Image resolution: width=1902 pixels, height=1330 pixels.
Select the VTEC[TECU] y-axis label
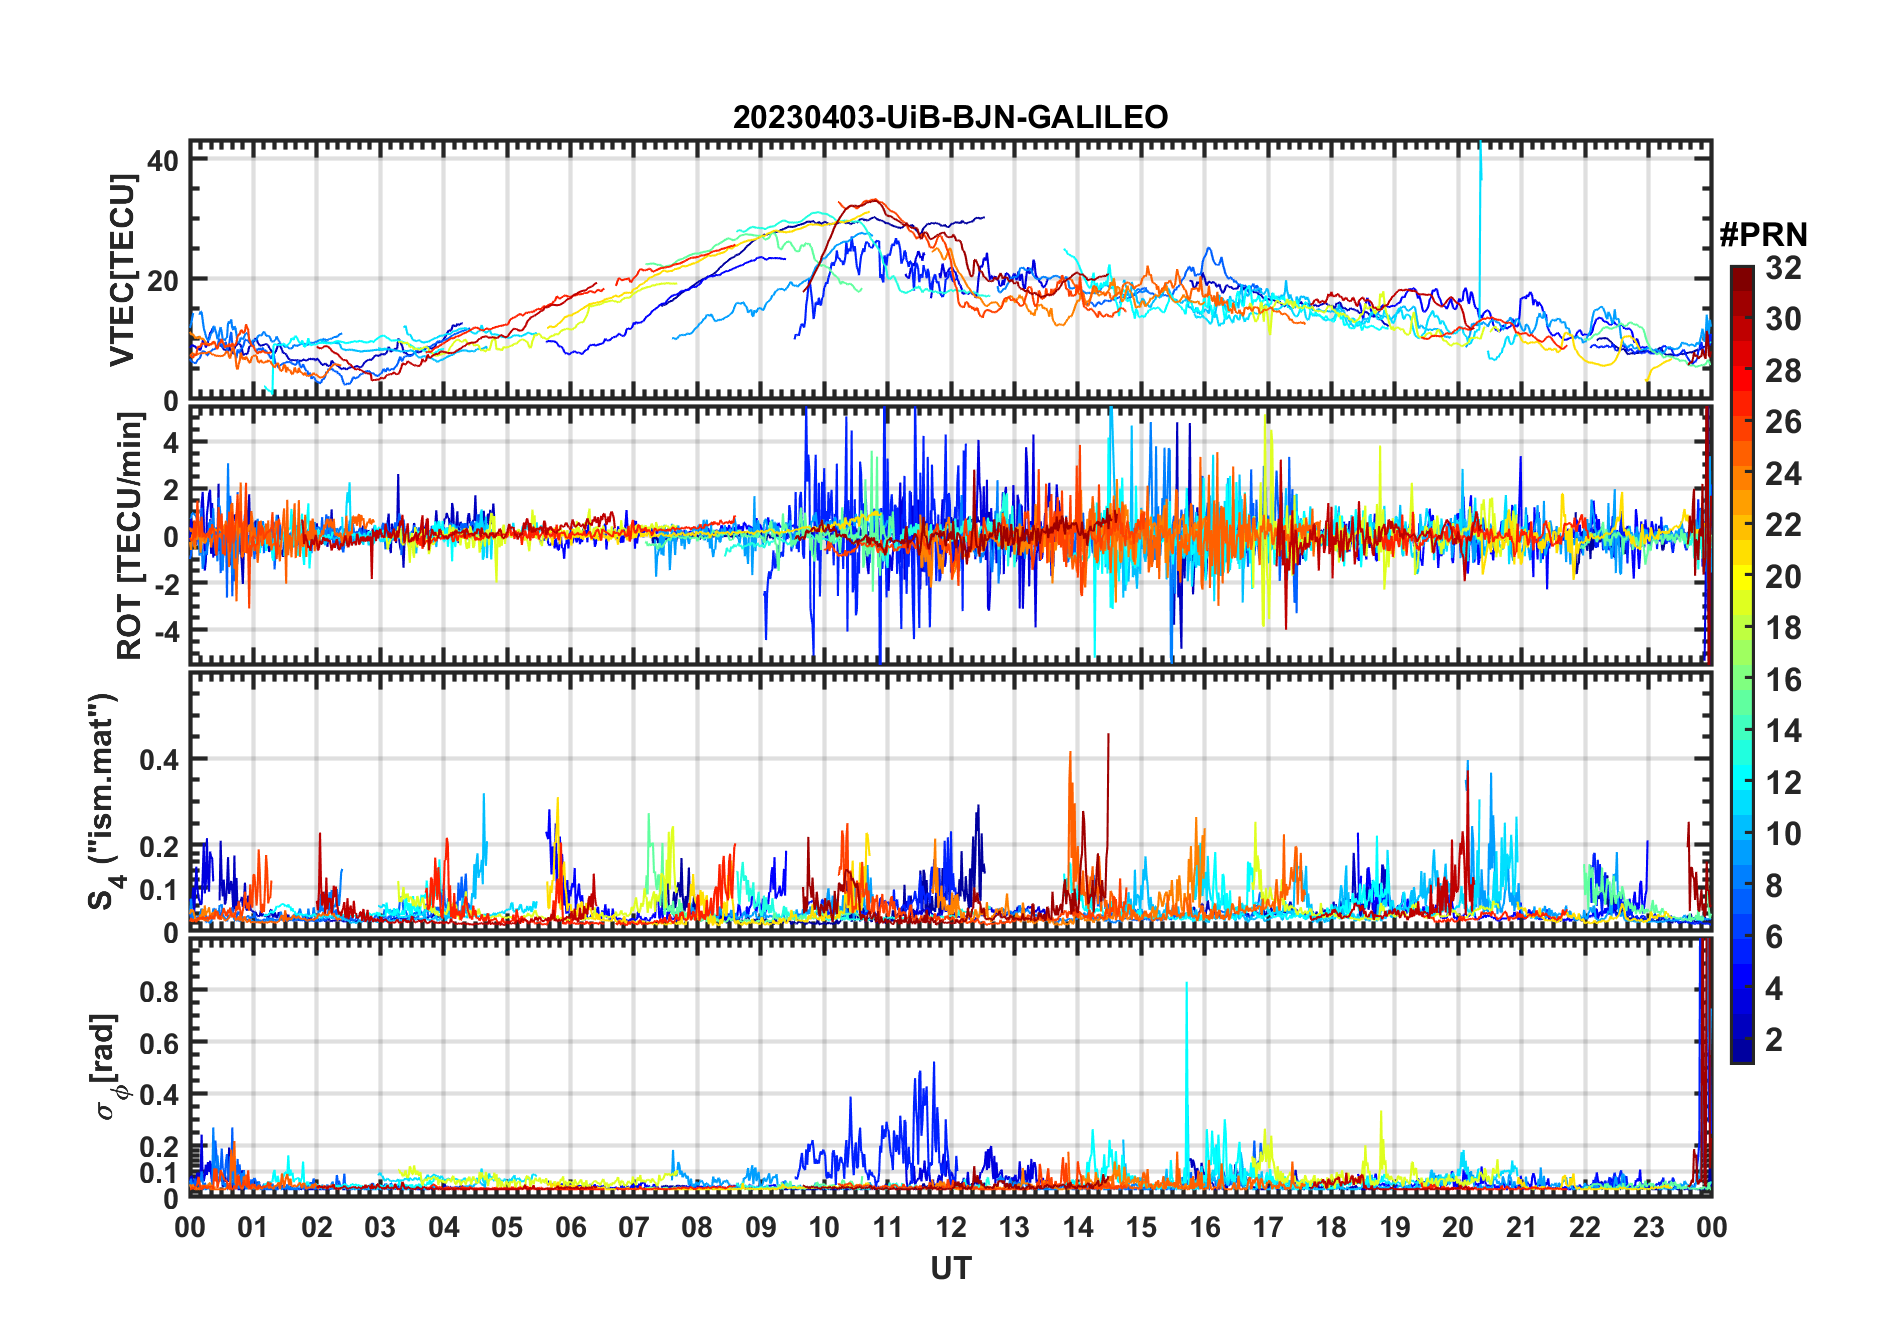click(x=122, y=270)
